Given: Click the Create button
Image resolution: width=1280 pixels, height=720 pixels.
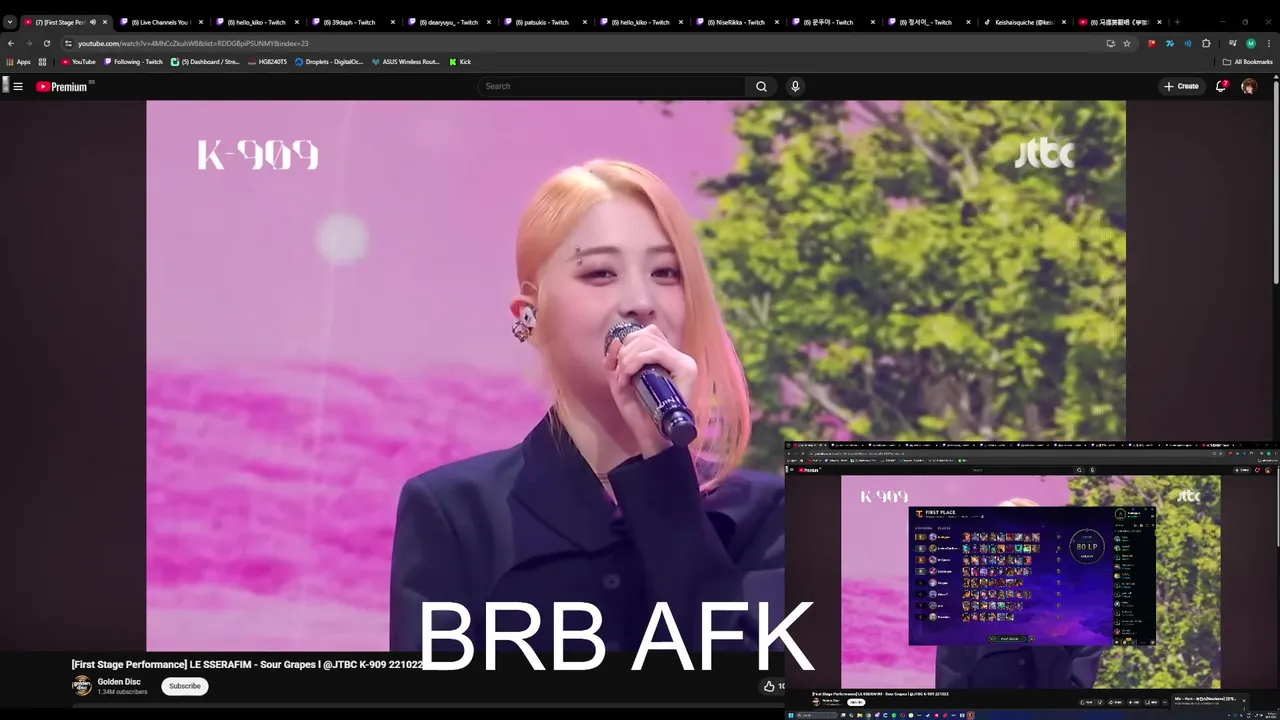Looking at the screenshot, I should point(1181,87).
